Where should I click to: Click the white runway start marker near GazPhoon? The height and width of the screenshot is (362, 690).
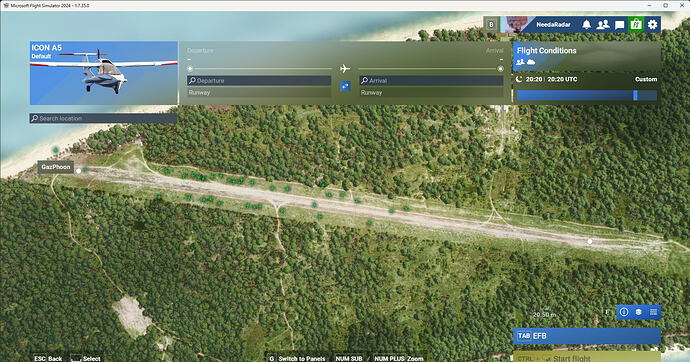pos(79,171)
